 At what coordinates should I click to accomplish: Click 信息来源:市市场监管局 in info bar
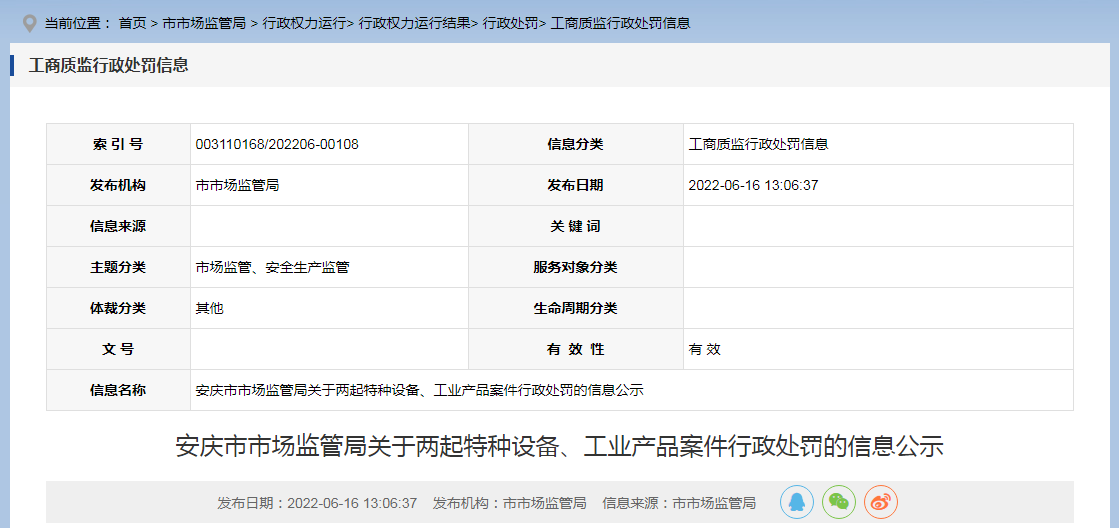click(679, 503)
